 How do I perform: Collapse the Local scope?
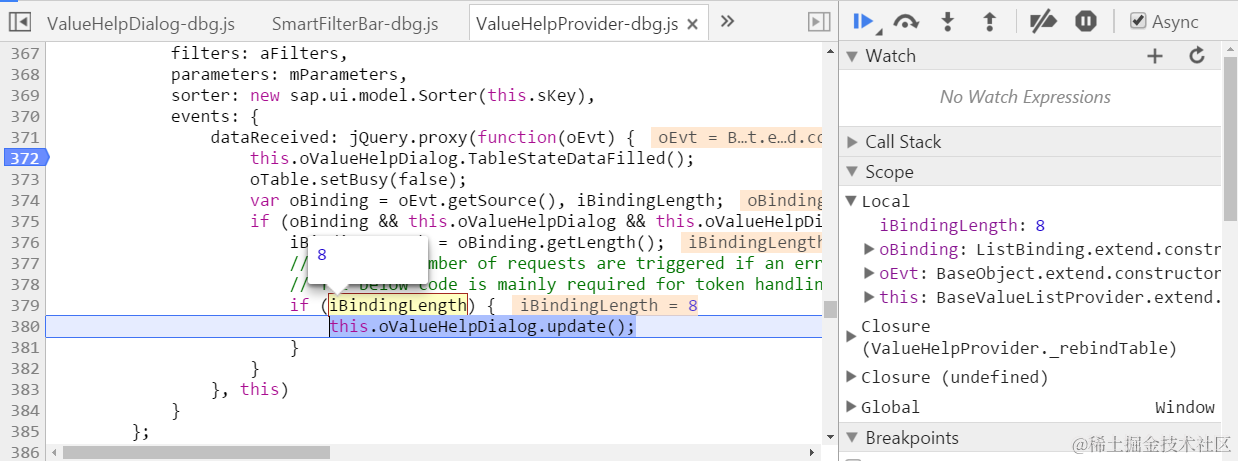click(x=852, y=202)
